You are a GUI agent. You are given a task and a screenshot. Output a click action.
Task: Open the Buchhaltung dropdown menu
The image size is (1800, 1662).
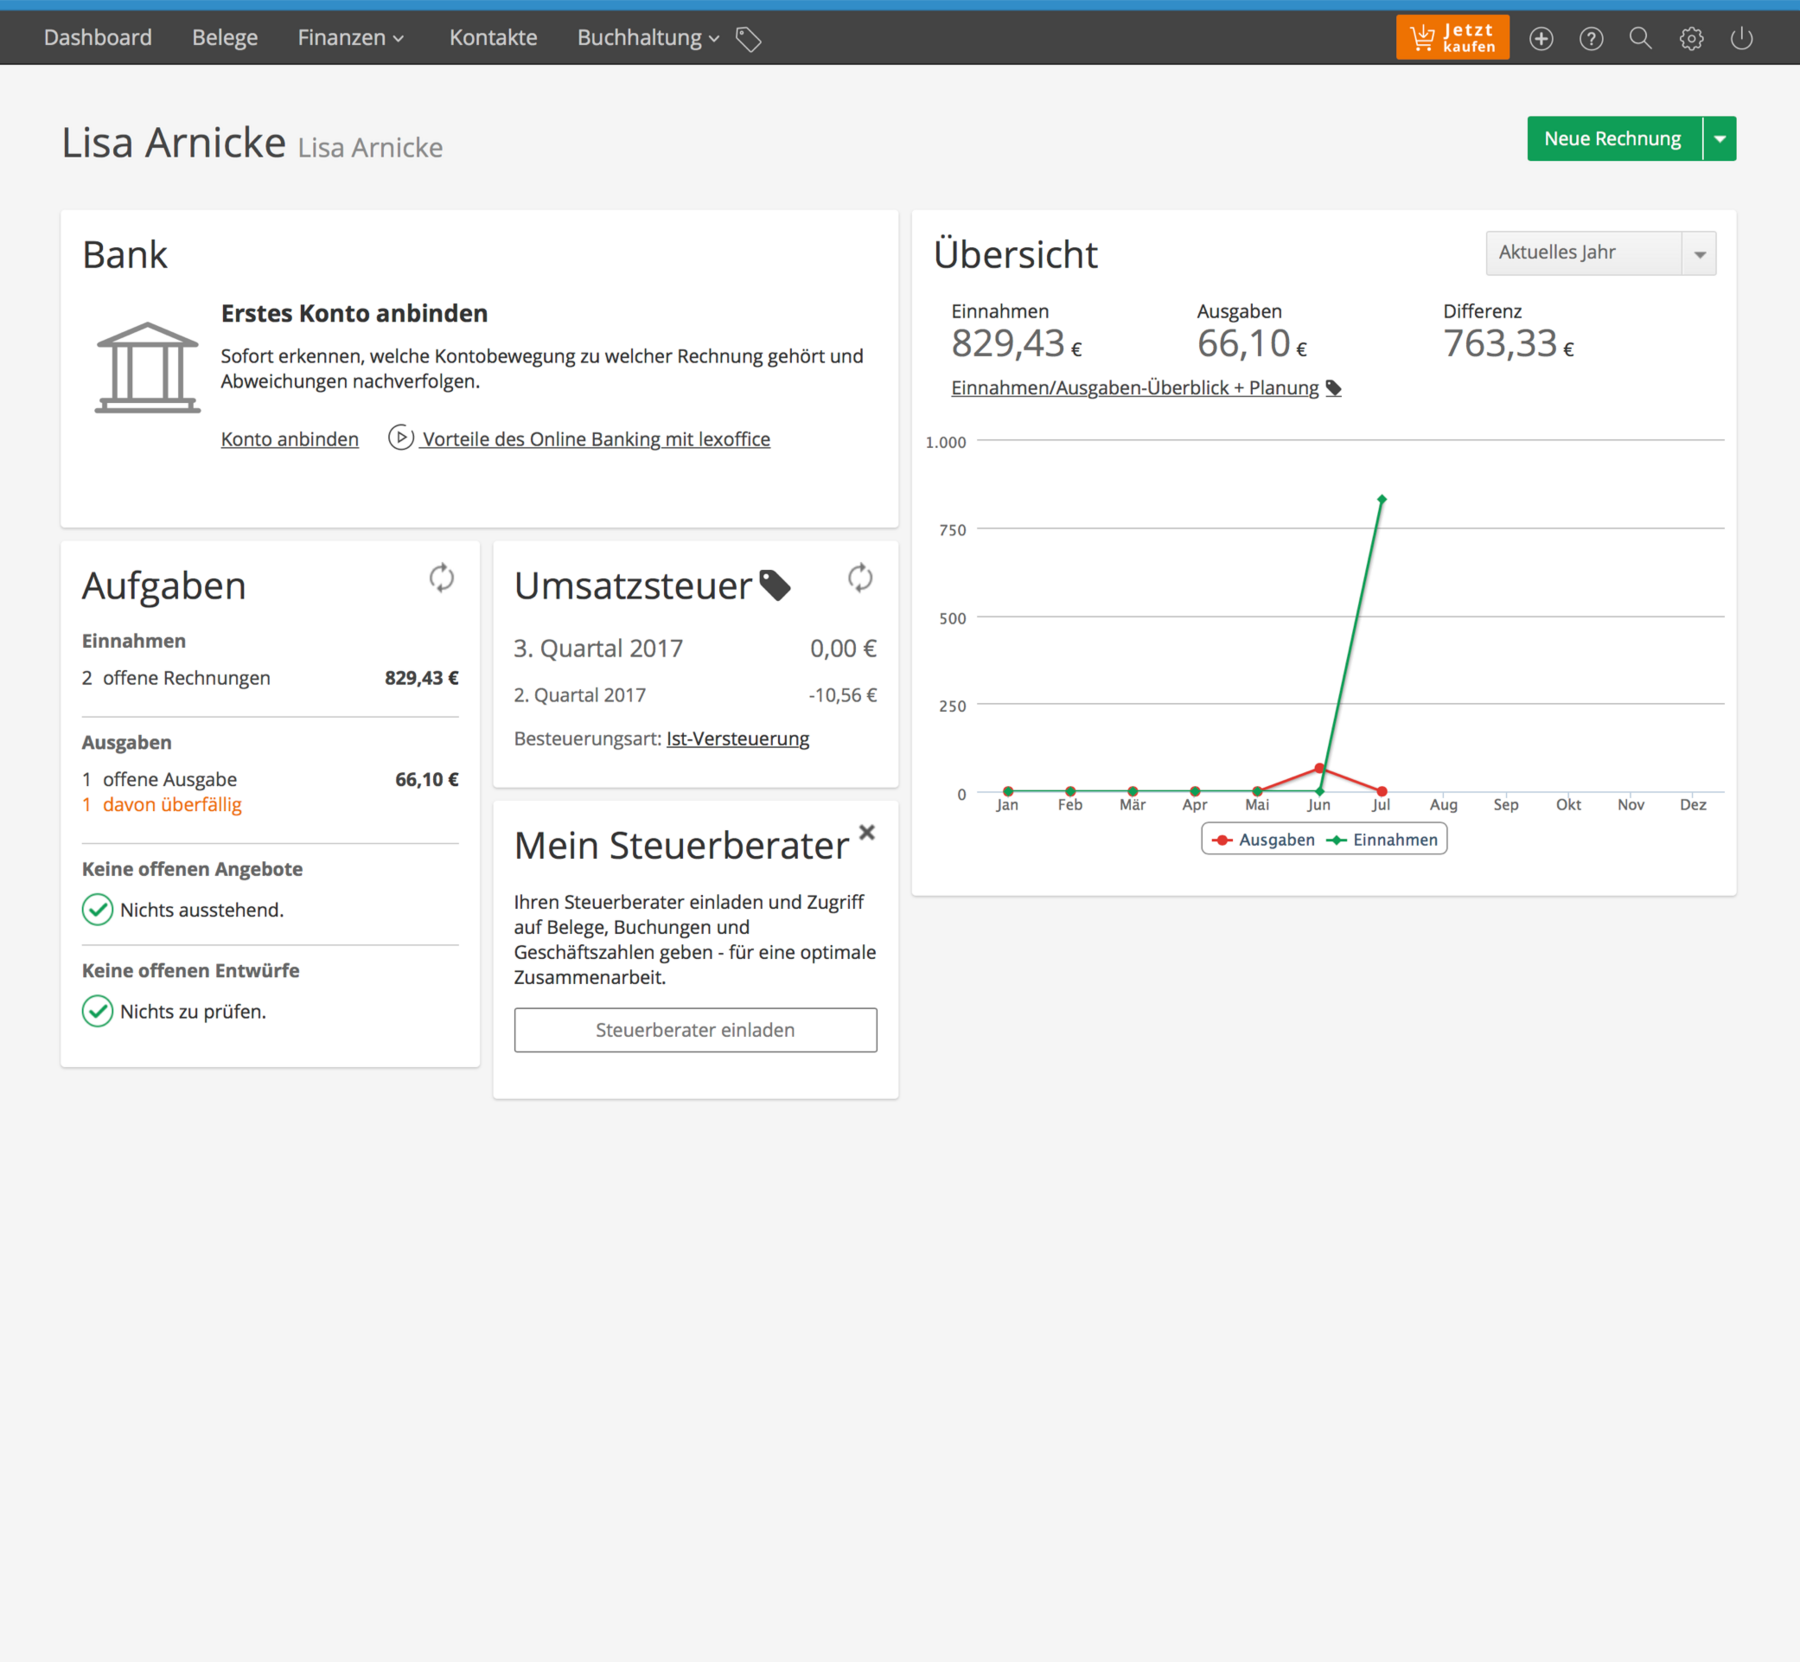648,38
